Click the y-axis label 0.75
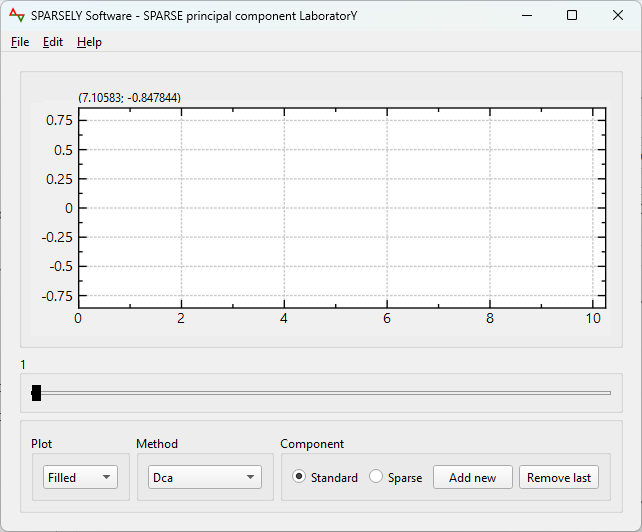The height and width of the screenshot is (532, 642). (x=59, y=120)
